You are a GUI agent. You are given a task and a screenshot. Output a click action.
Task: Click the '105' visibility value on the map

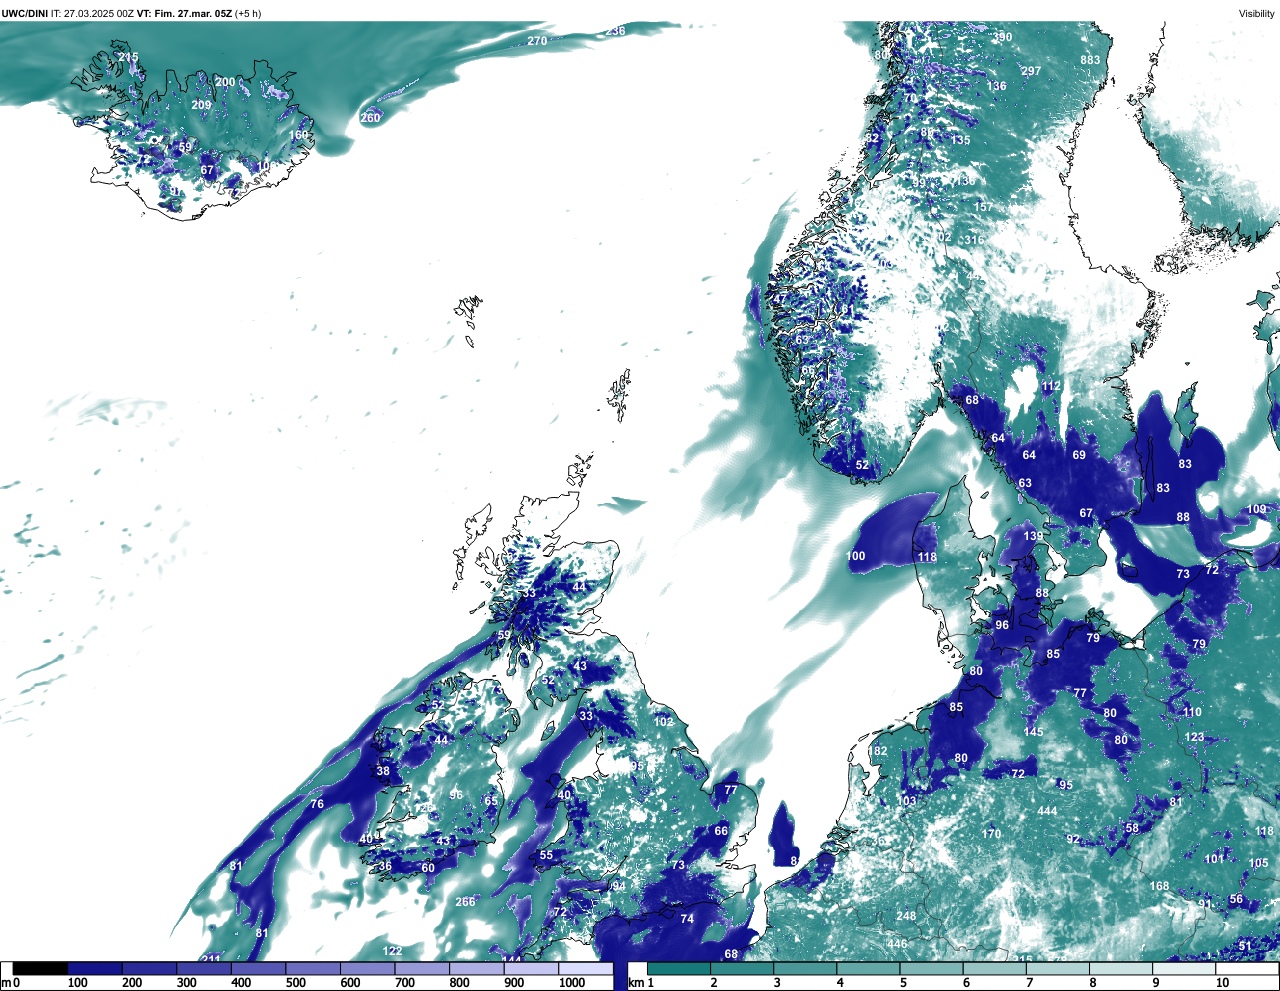click(x=1258, y=863)
